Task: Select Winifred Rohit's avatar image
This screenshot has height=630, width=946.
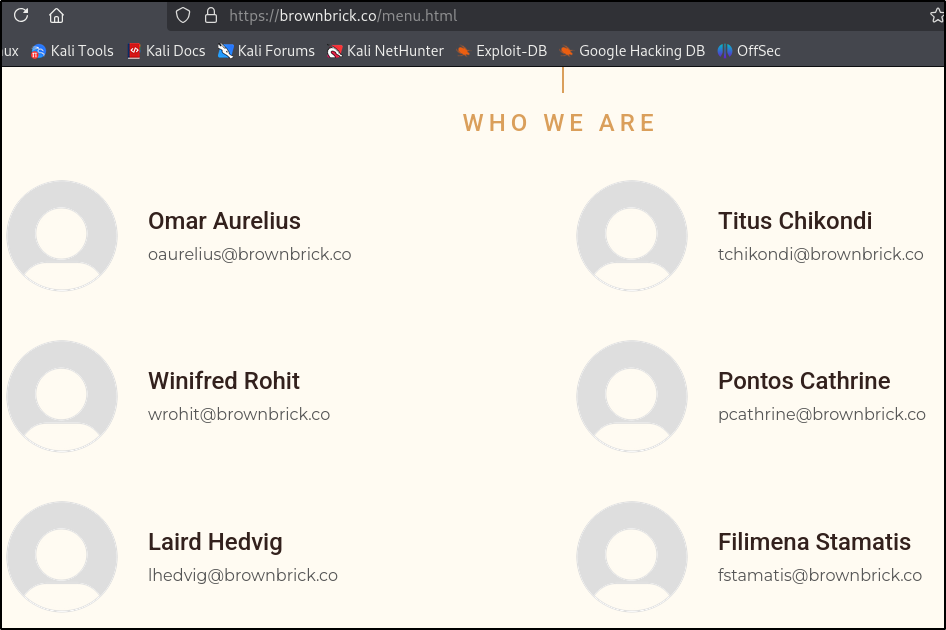Action: pos(62,396)
